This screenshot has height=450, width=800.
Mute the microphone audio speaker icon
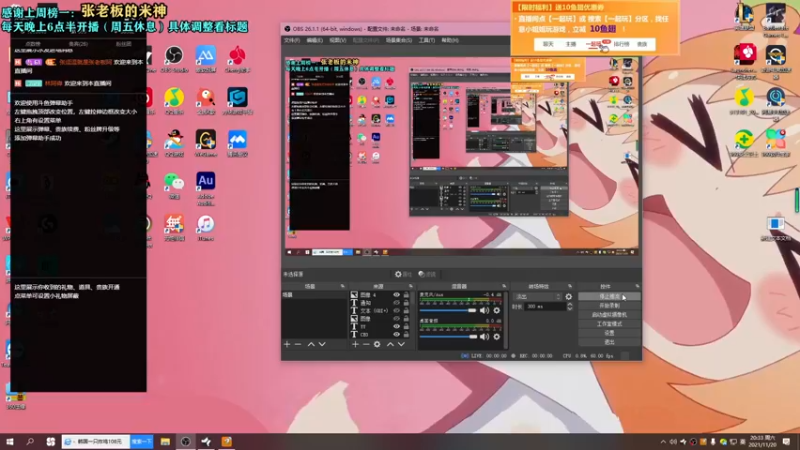coord(484,310)
